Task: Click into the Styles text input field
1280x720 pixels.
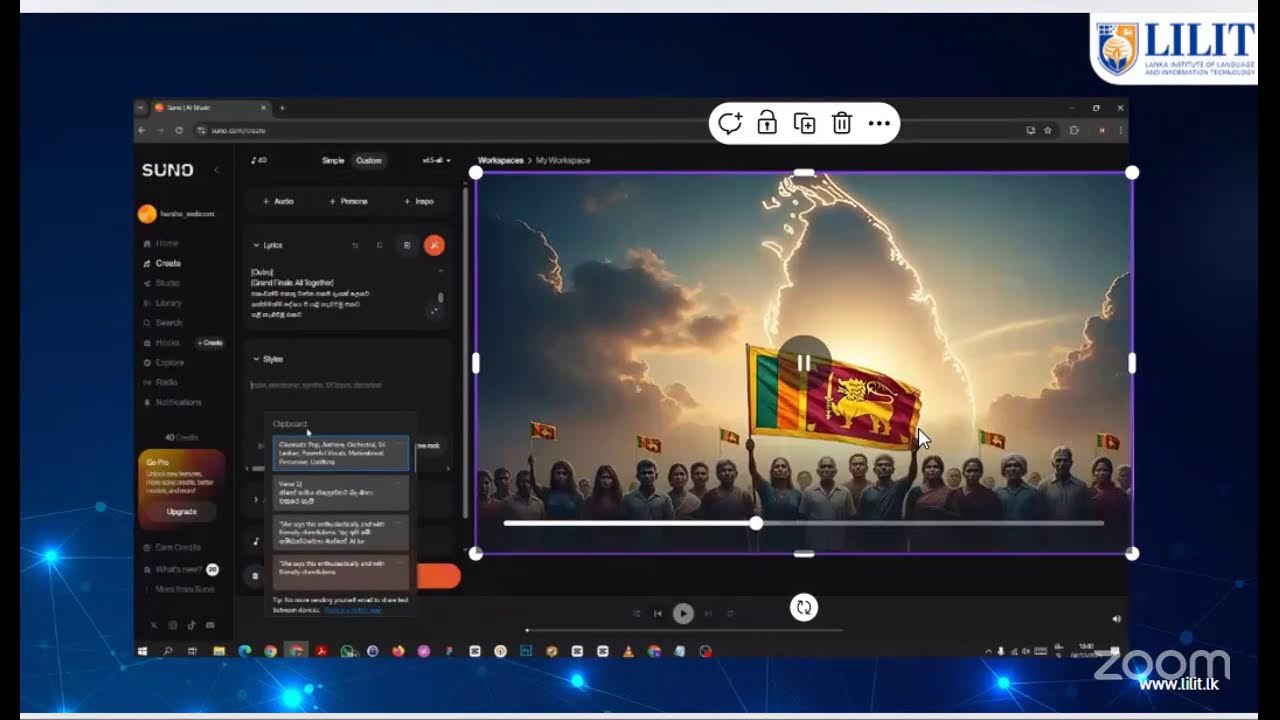Action: pyautogui.click(x=346, y=385)
